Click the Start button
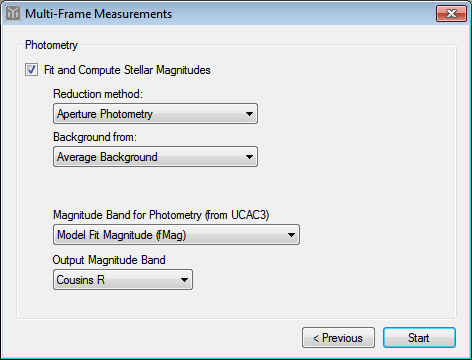Viewport: 472px width, 360px height. pyautogui.click(x=419, y=338)
